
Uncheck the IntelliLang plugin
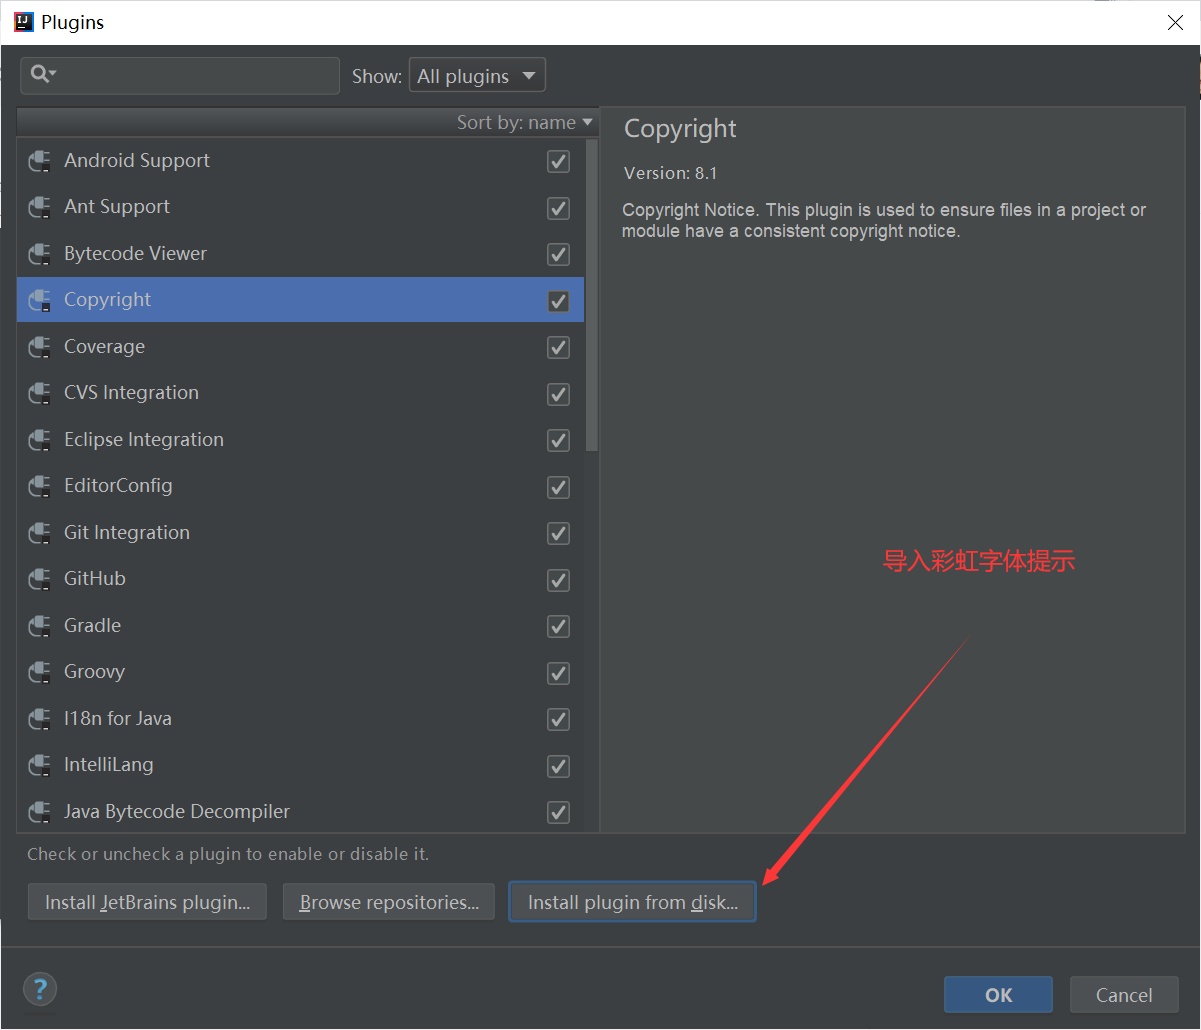[558, 766]
